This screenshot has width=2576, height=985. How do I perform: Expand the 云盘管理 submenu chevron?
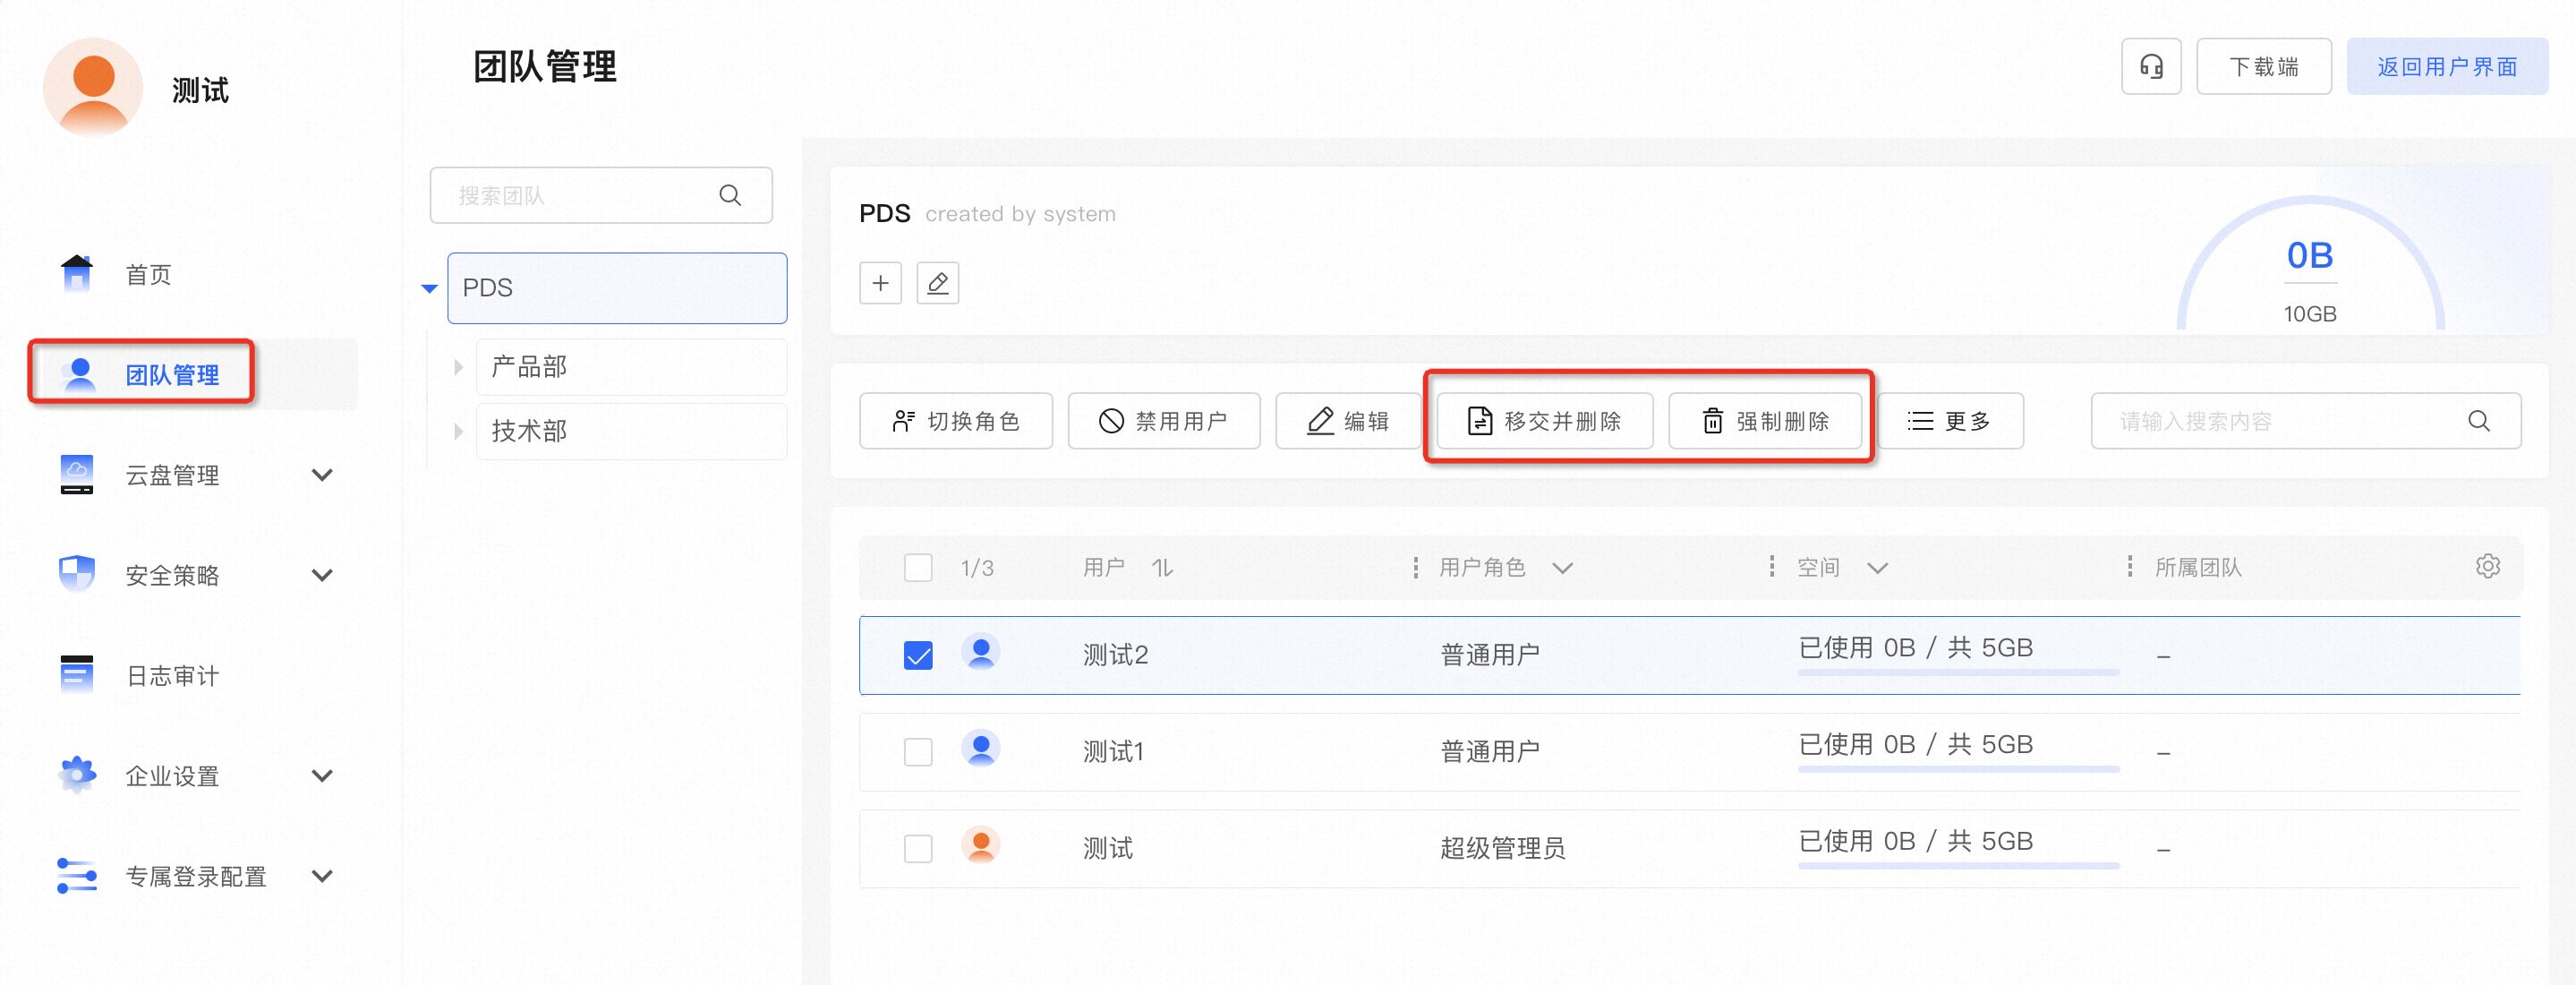coord(322,475)
